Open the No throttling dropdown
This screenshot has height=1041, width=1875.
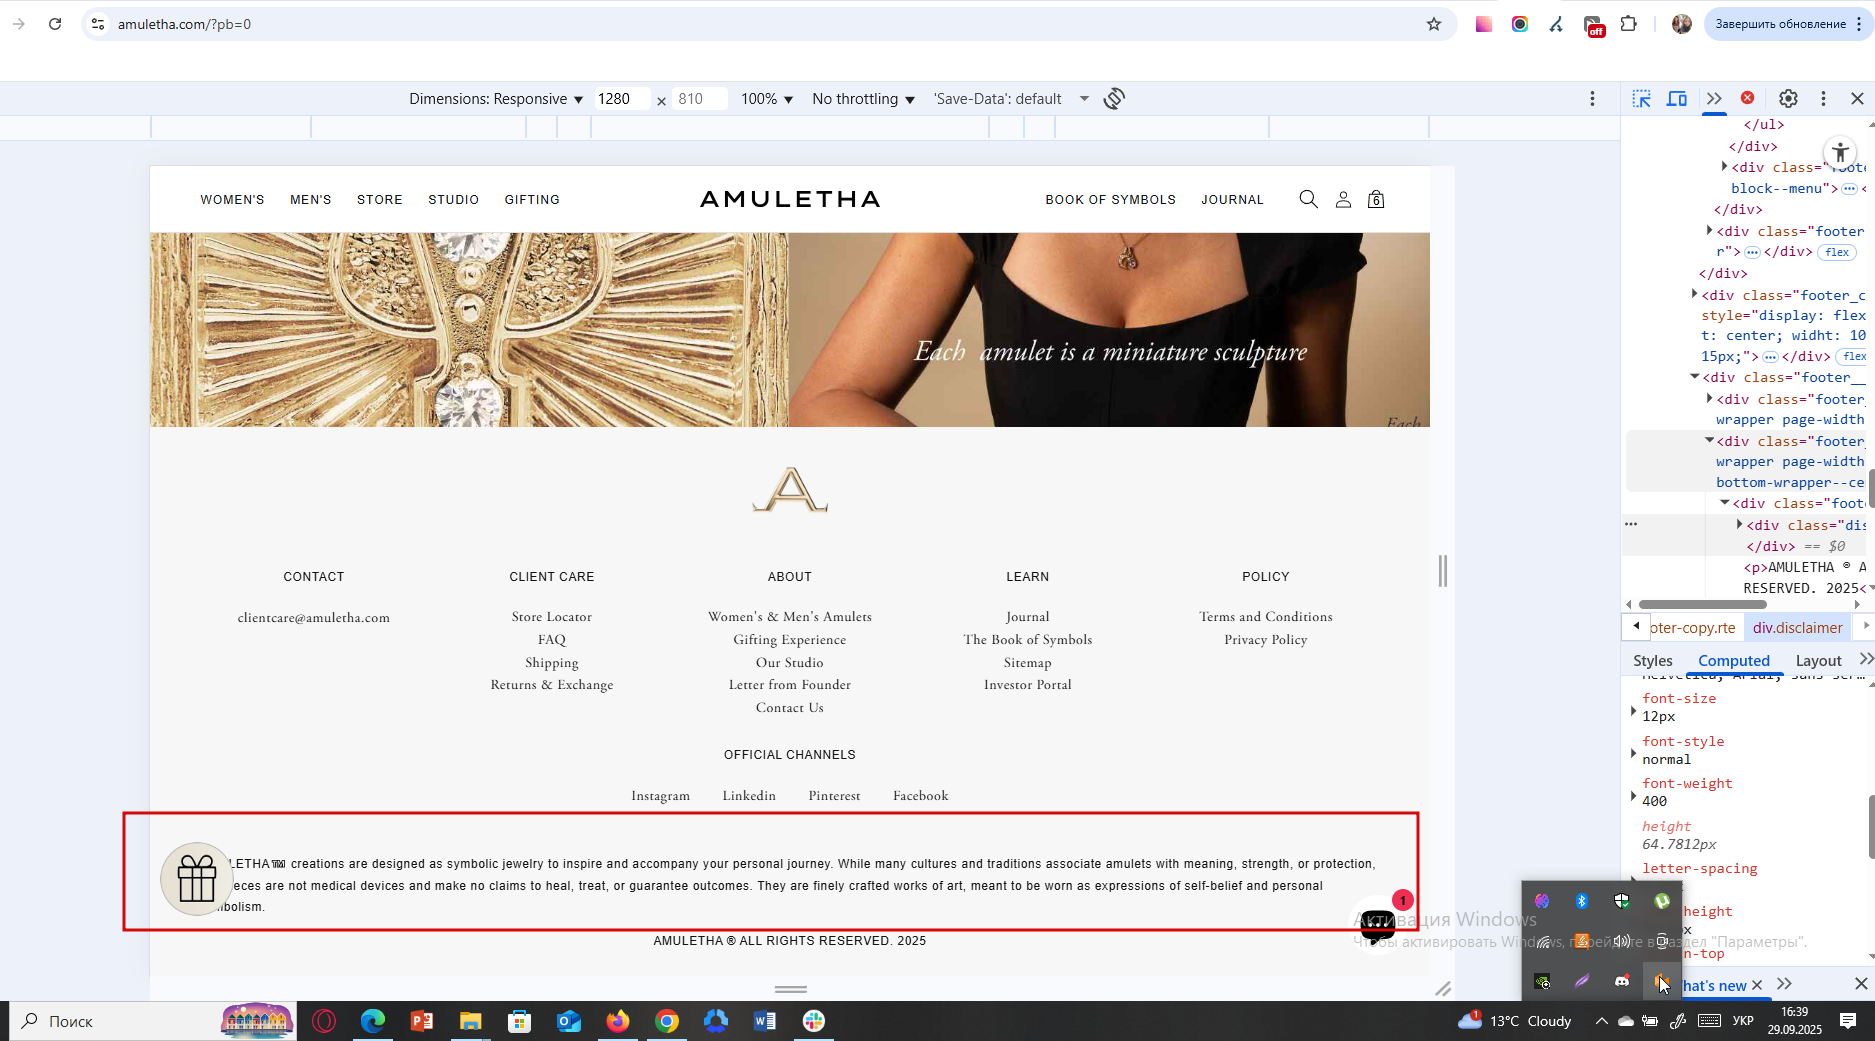pyautogui.click(x=863, y=99)
